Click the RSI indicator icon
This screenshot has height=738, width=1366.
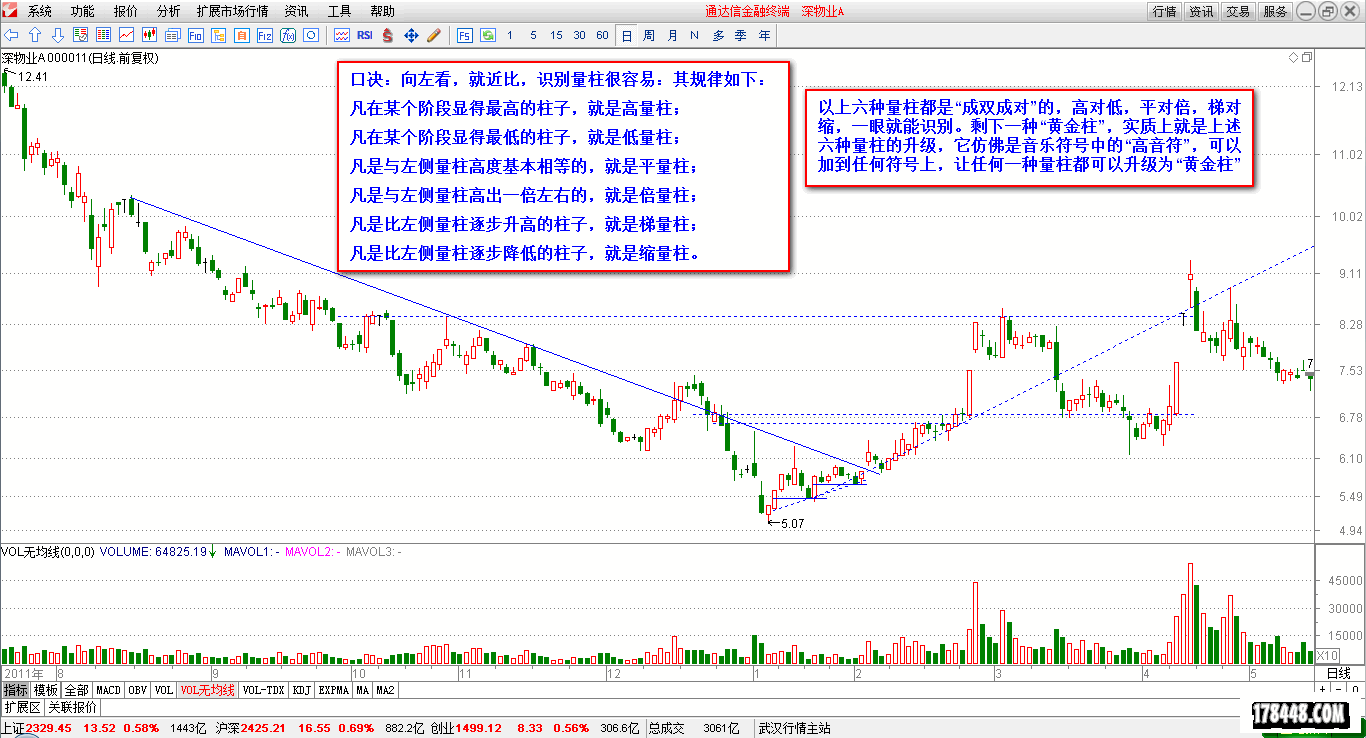[x=365, y=35]
